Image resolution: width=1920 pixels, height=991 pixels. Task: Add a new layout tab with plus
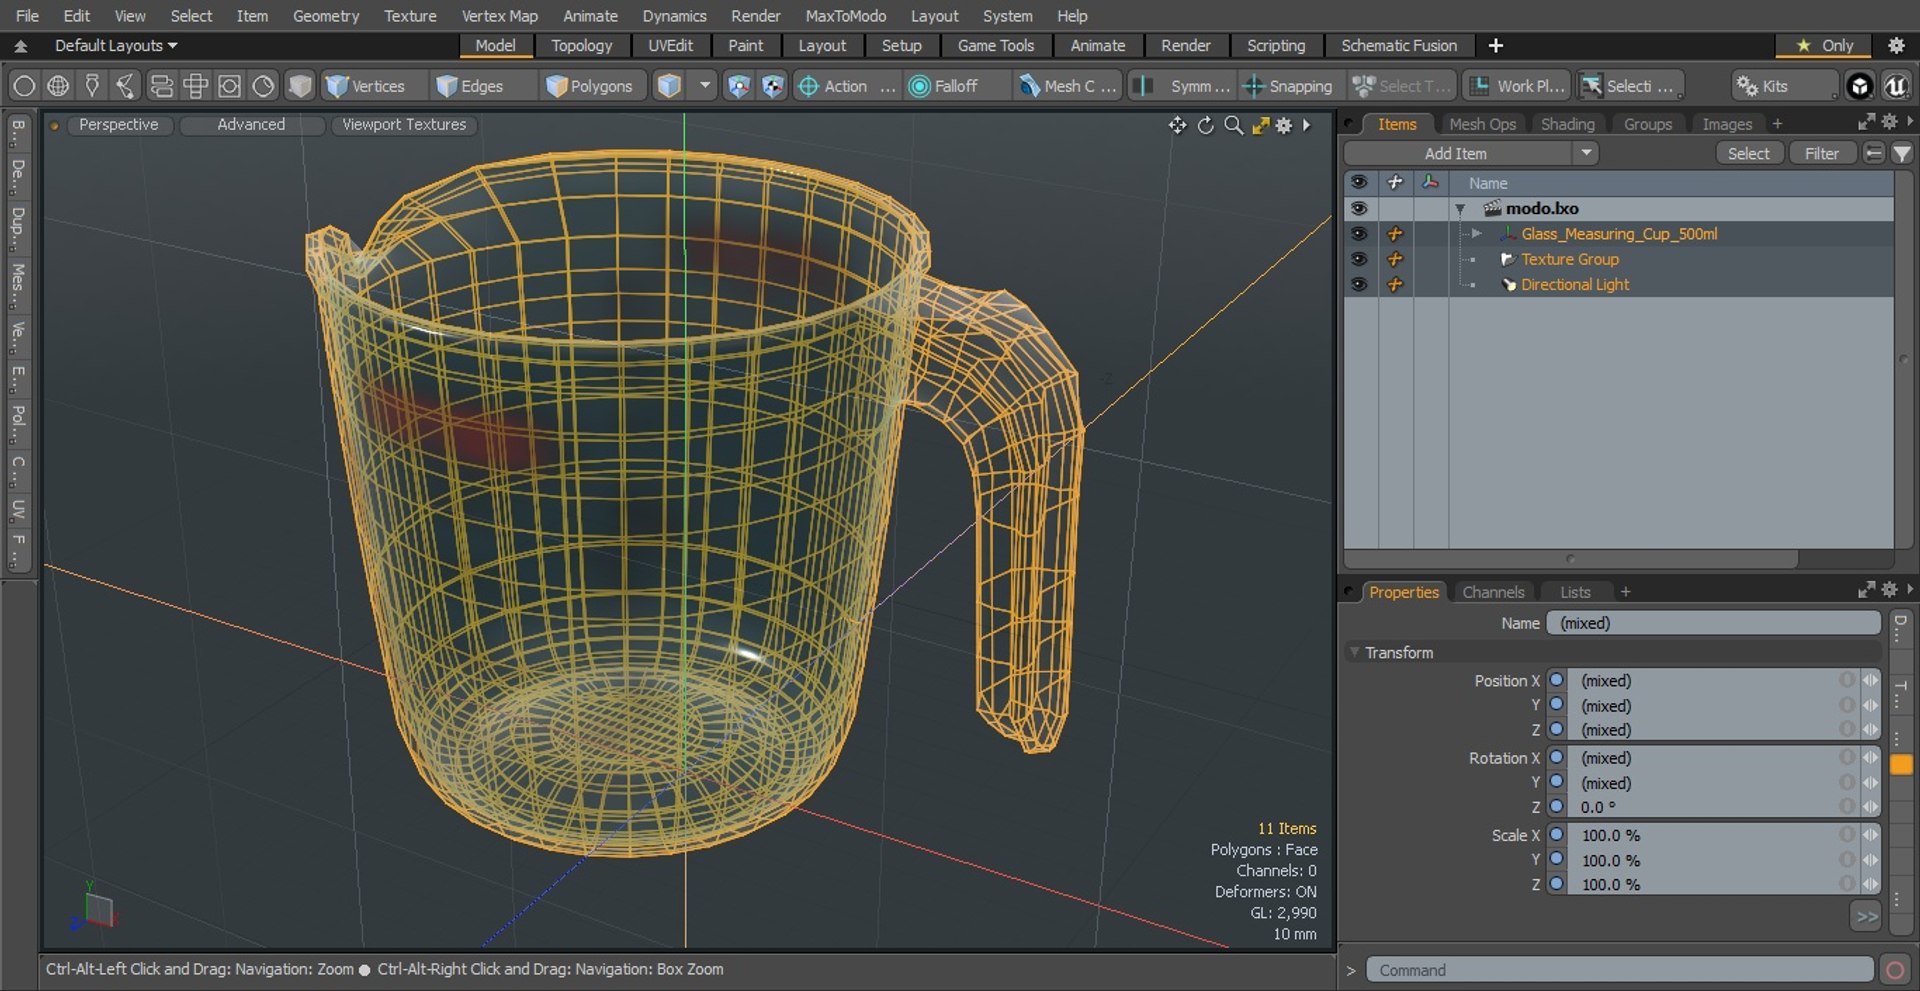(x=1495, y=46)
